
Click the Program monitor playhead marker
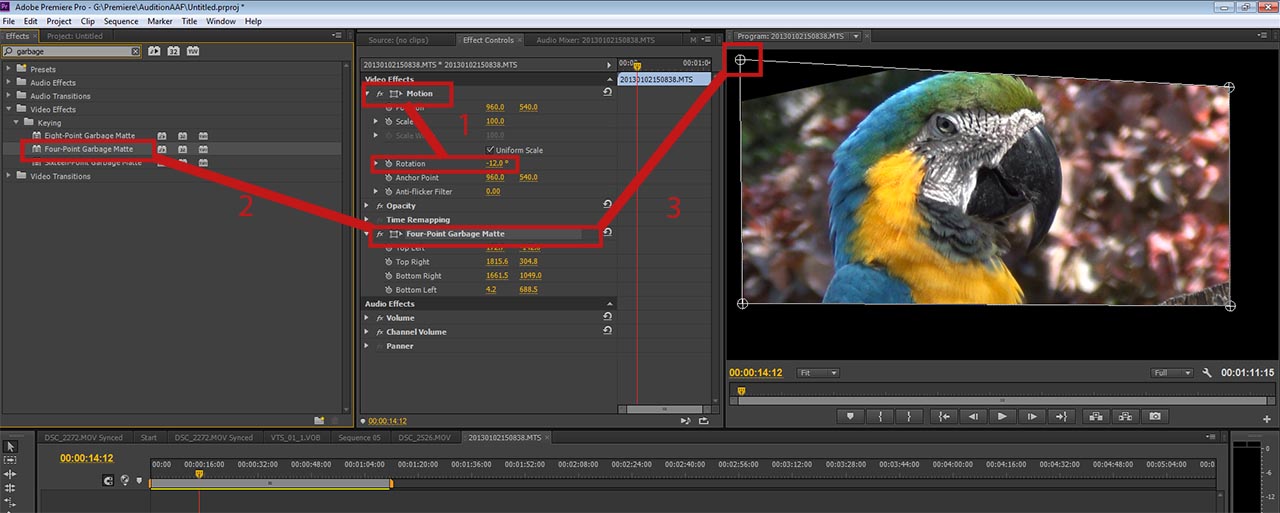[x=741, y=391]
